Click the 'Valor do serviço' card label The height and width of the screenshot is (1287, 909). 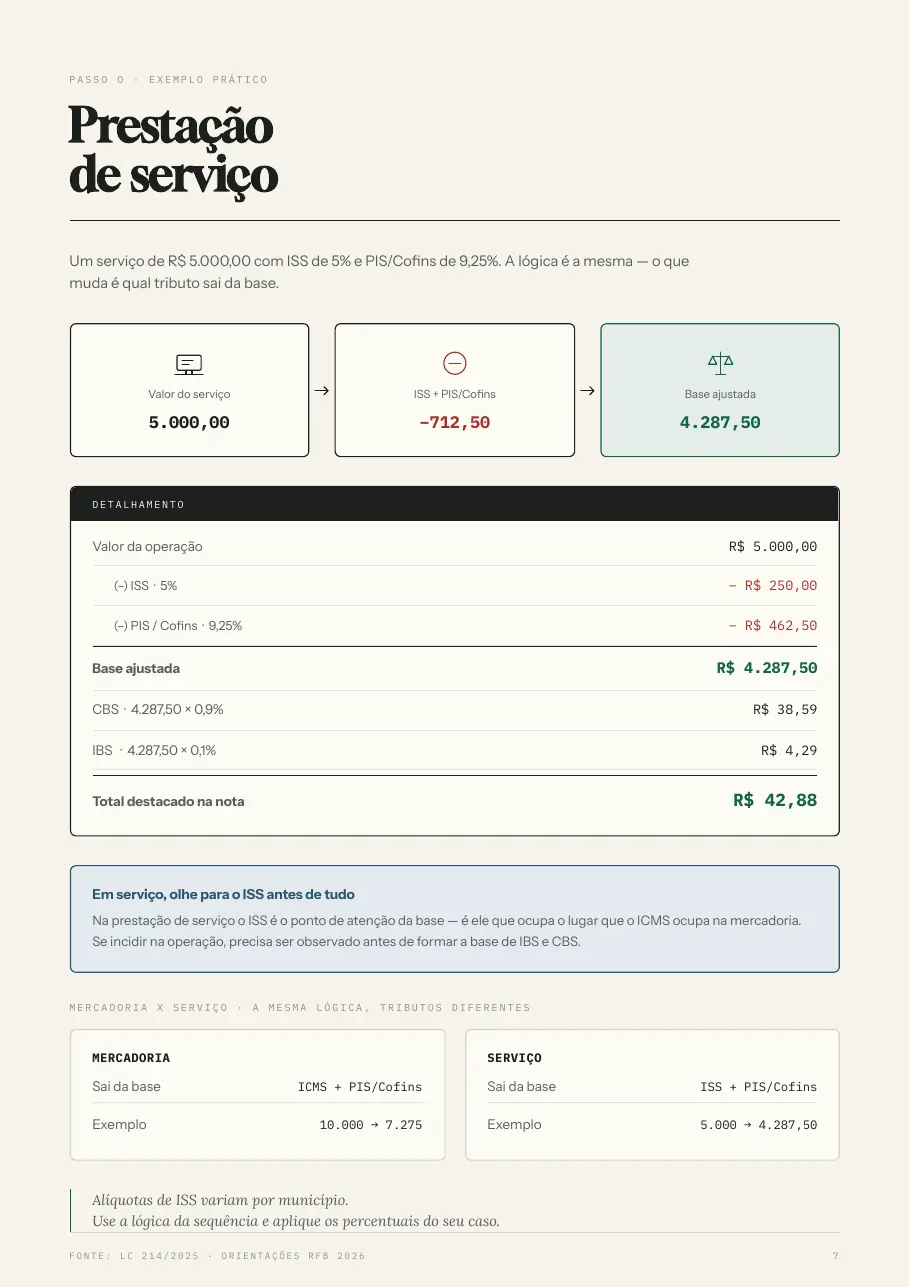[189, 394]
